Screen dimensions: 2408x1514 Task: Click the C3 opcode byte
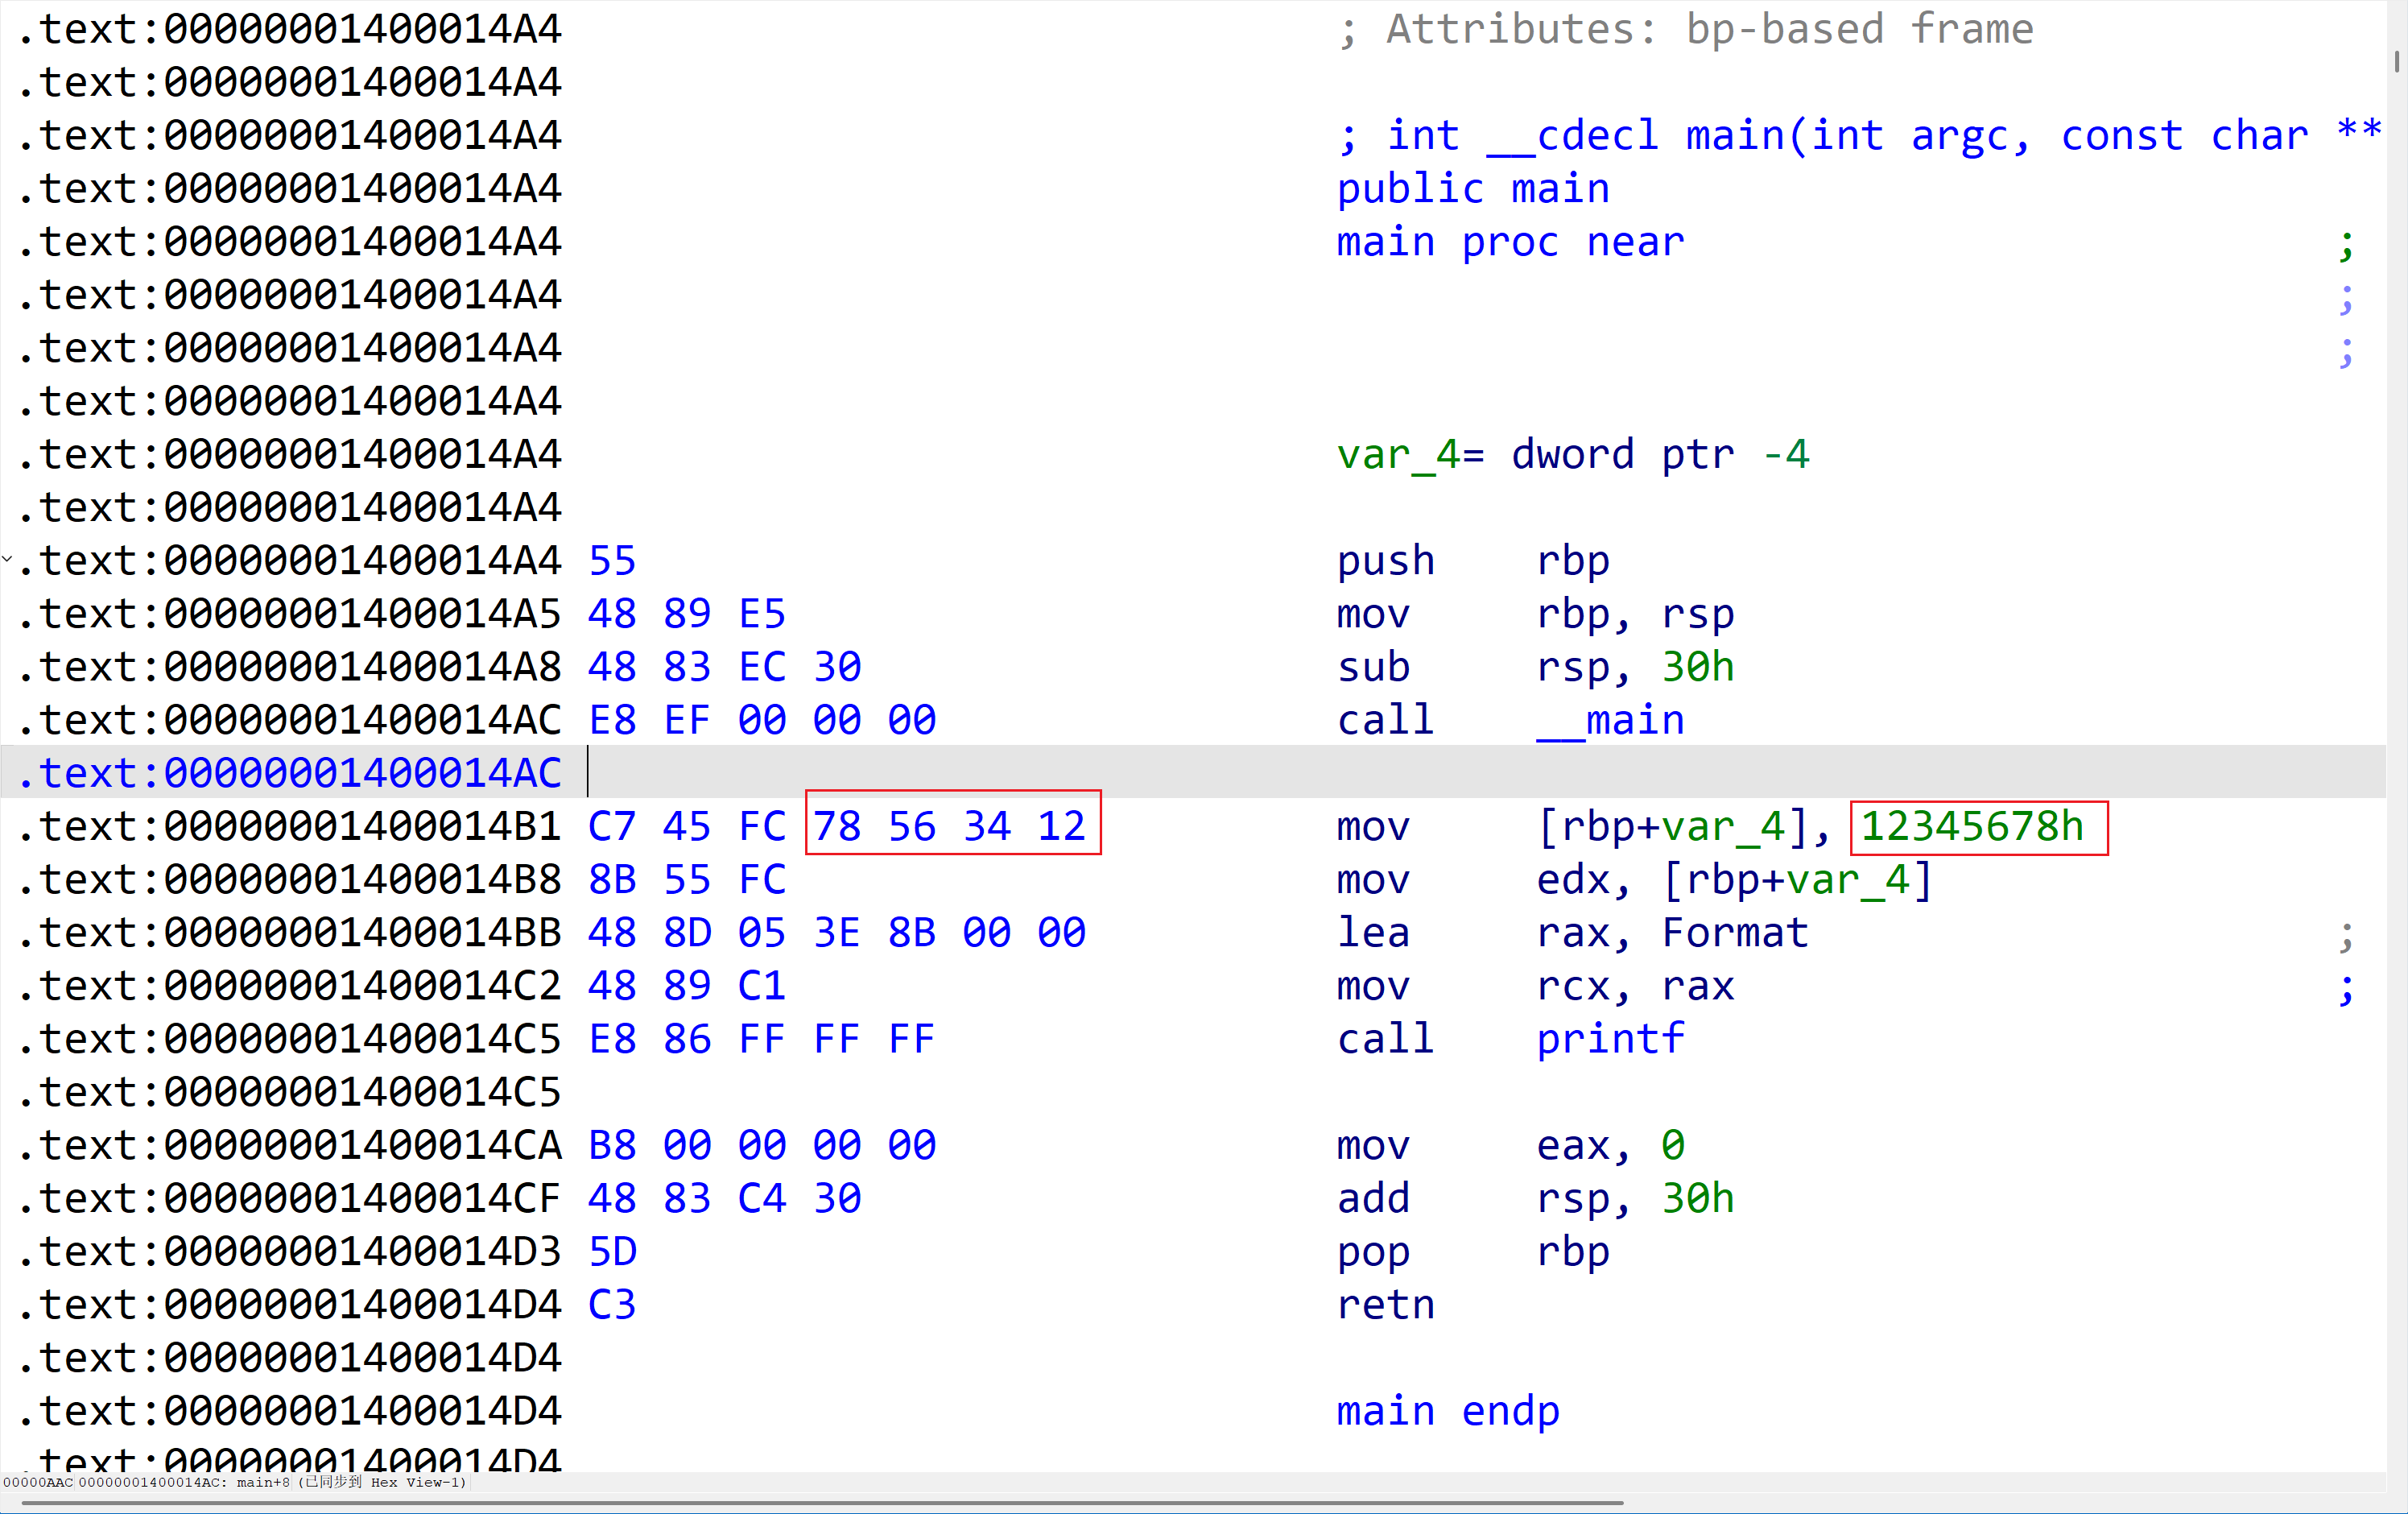[611, 1305]
